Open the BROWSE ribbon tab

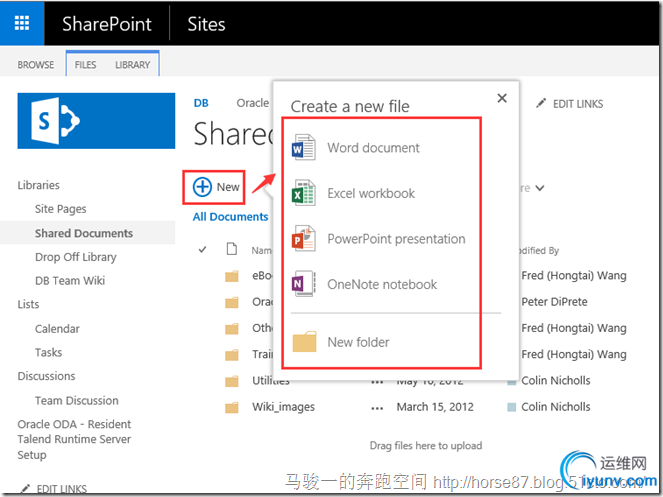[x=36, y=65]
